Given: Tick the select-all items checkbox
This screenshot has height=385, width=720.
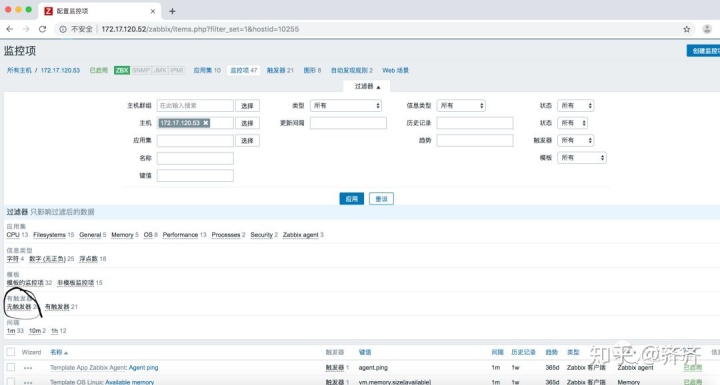Looking at the screenshot, I should pyautogui.click(x=11, y=352).
